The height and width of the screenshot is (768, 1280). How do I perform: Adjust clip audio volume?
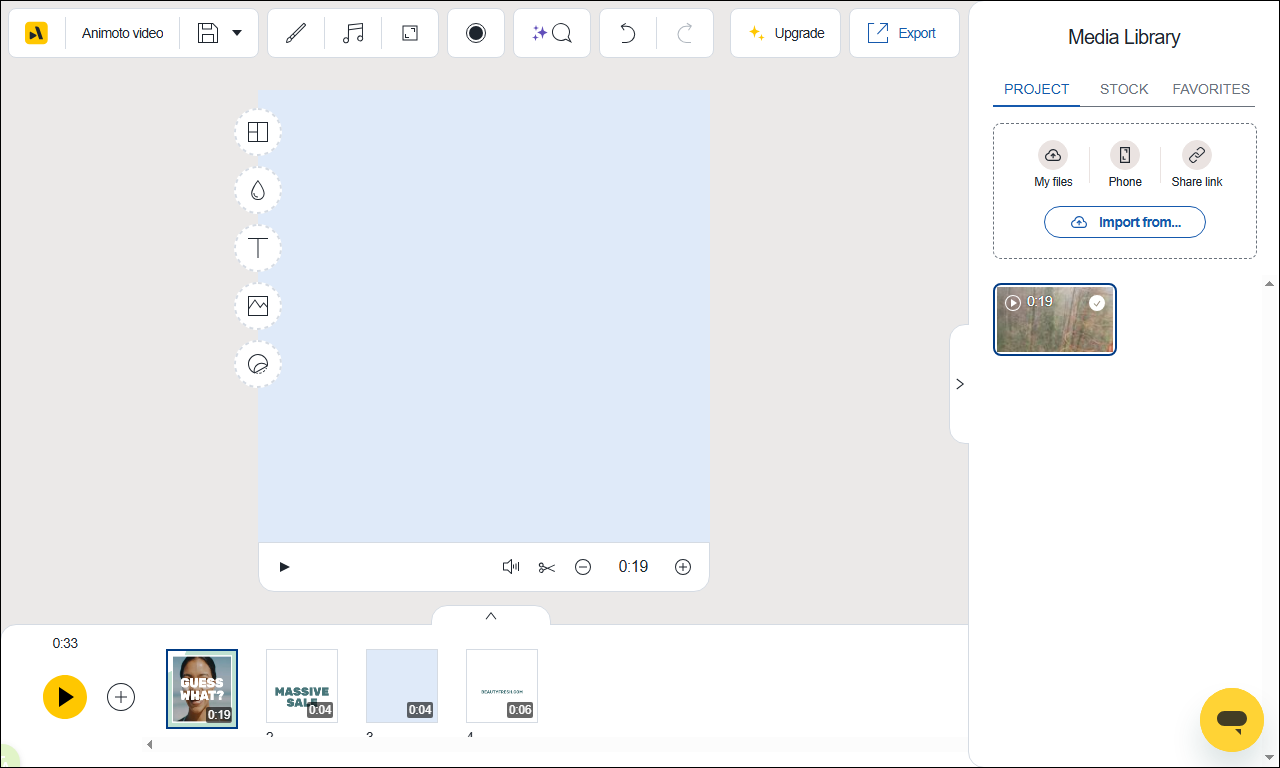coord(510,566)
